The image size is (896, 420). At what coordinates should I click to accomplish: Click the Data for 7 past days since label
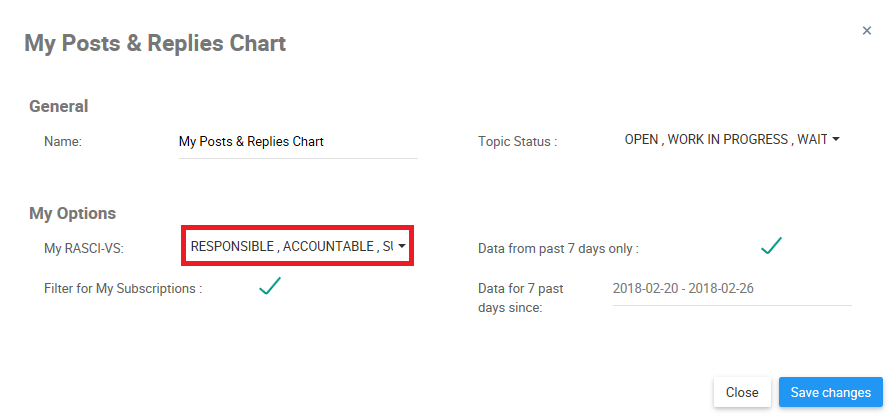coord(521,298)
